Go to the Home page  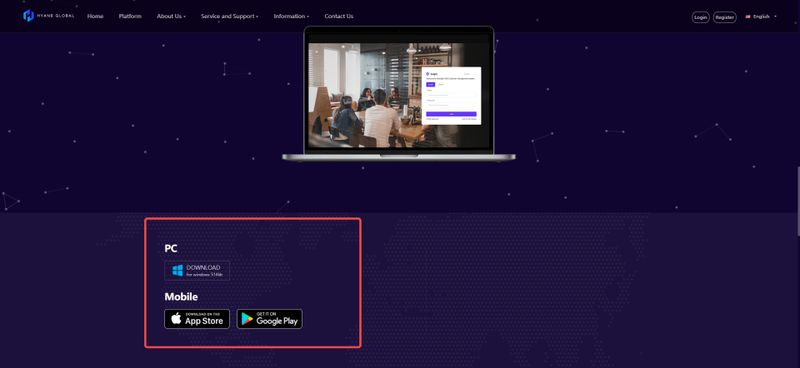(95, 16)
